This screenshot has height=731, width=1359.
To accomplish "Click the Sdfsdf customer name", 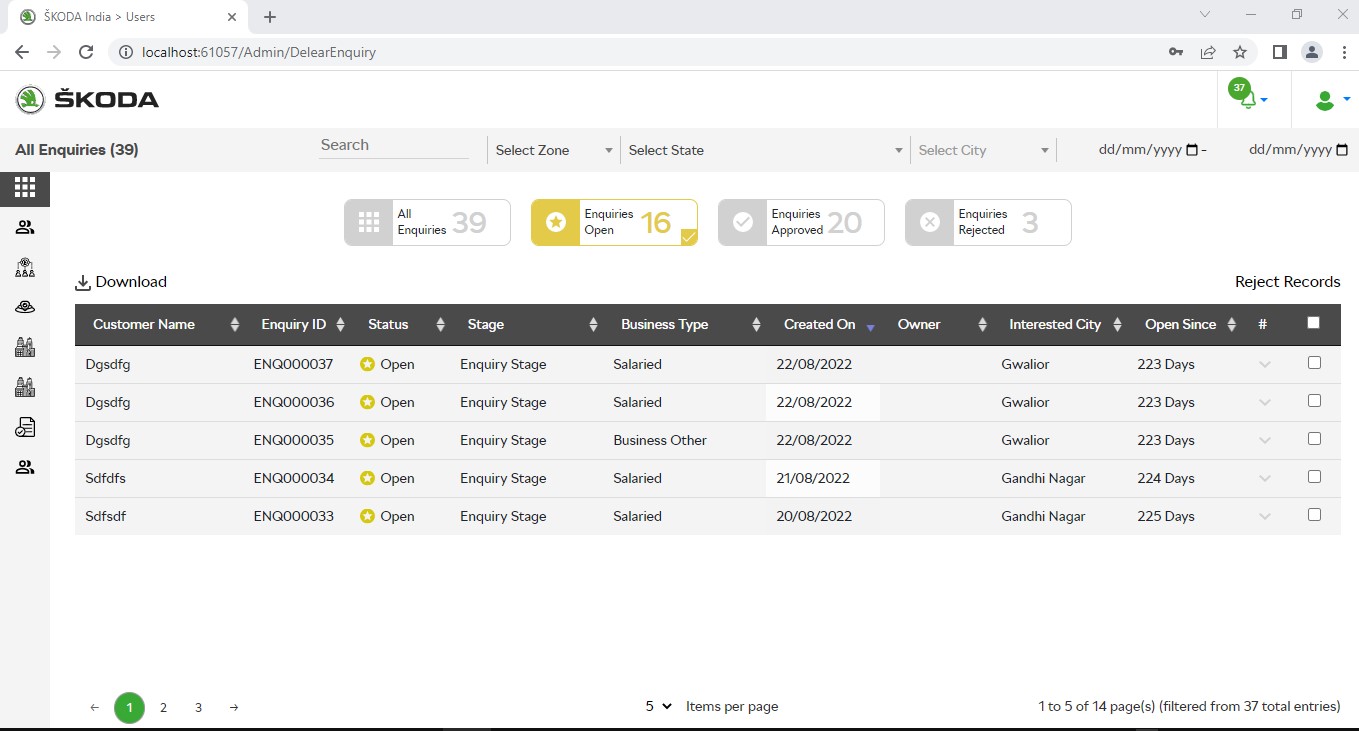I will [x=106, y=516].
